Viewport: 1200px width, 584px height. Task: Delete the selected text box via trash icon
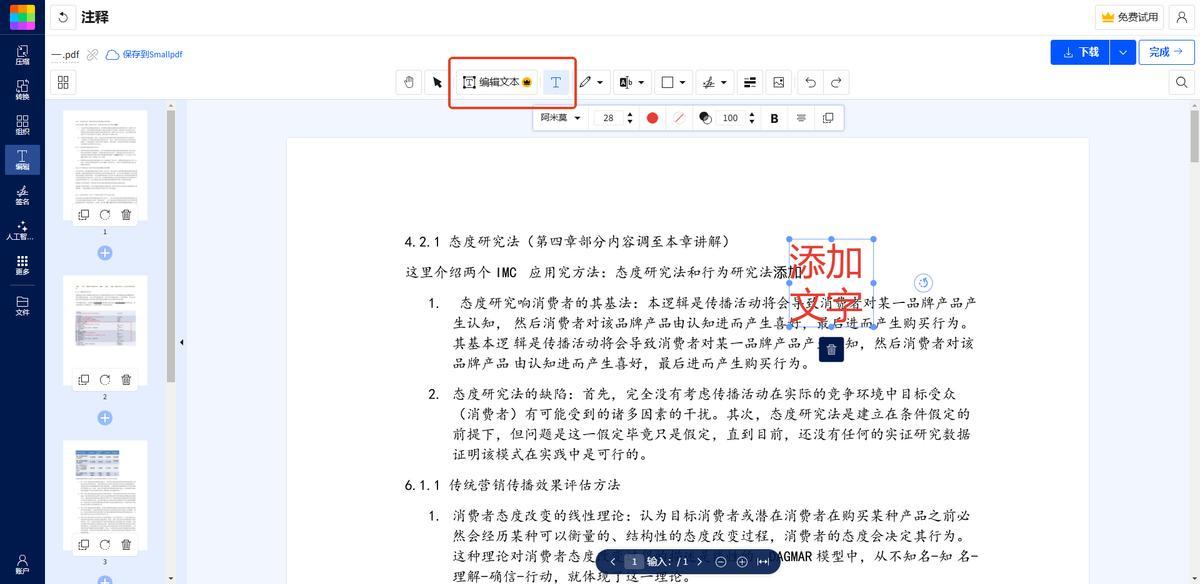click(x=831, y=349)
